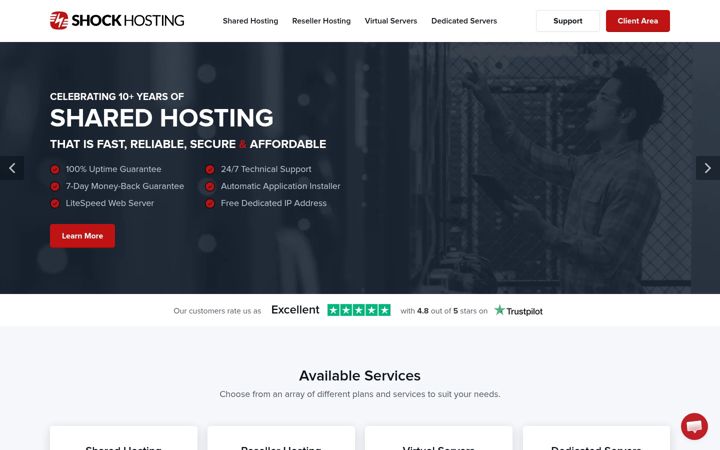The image size is (720, 450).
Task: Click the "100% Uptime Guarantee" text
Action: pyautogui.click(x=113, y=169)
